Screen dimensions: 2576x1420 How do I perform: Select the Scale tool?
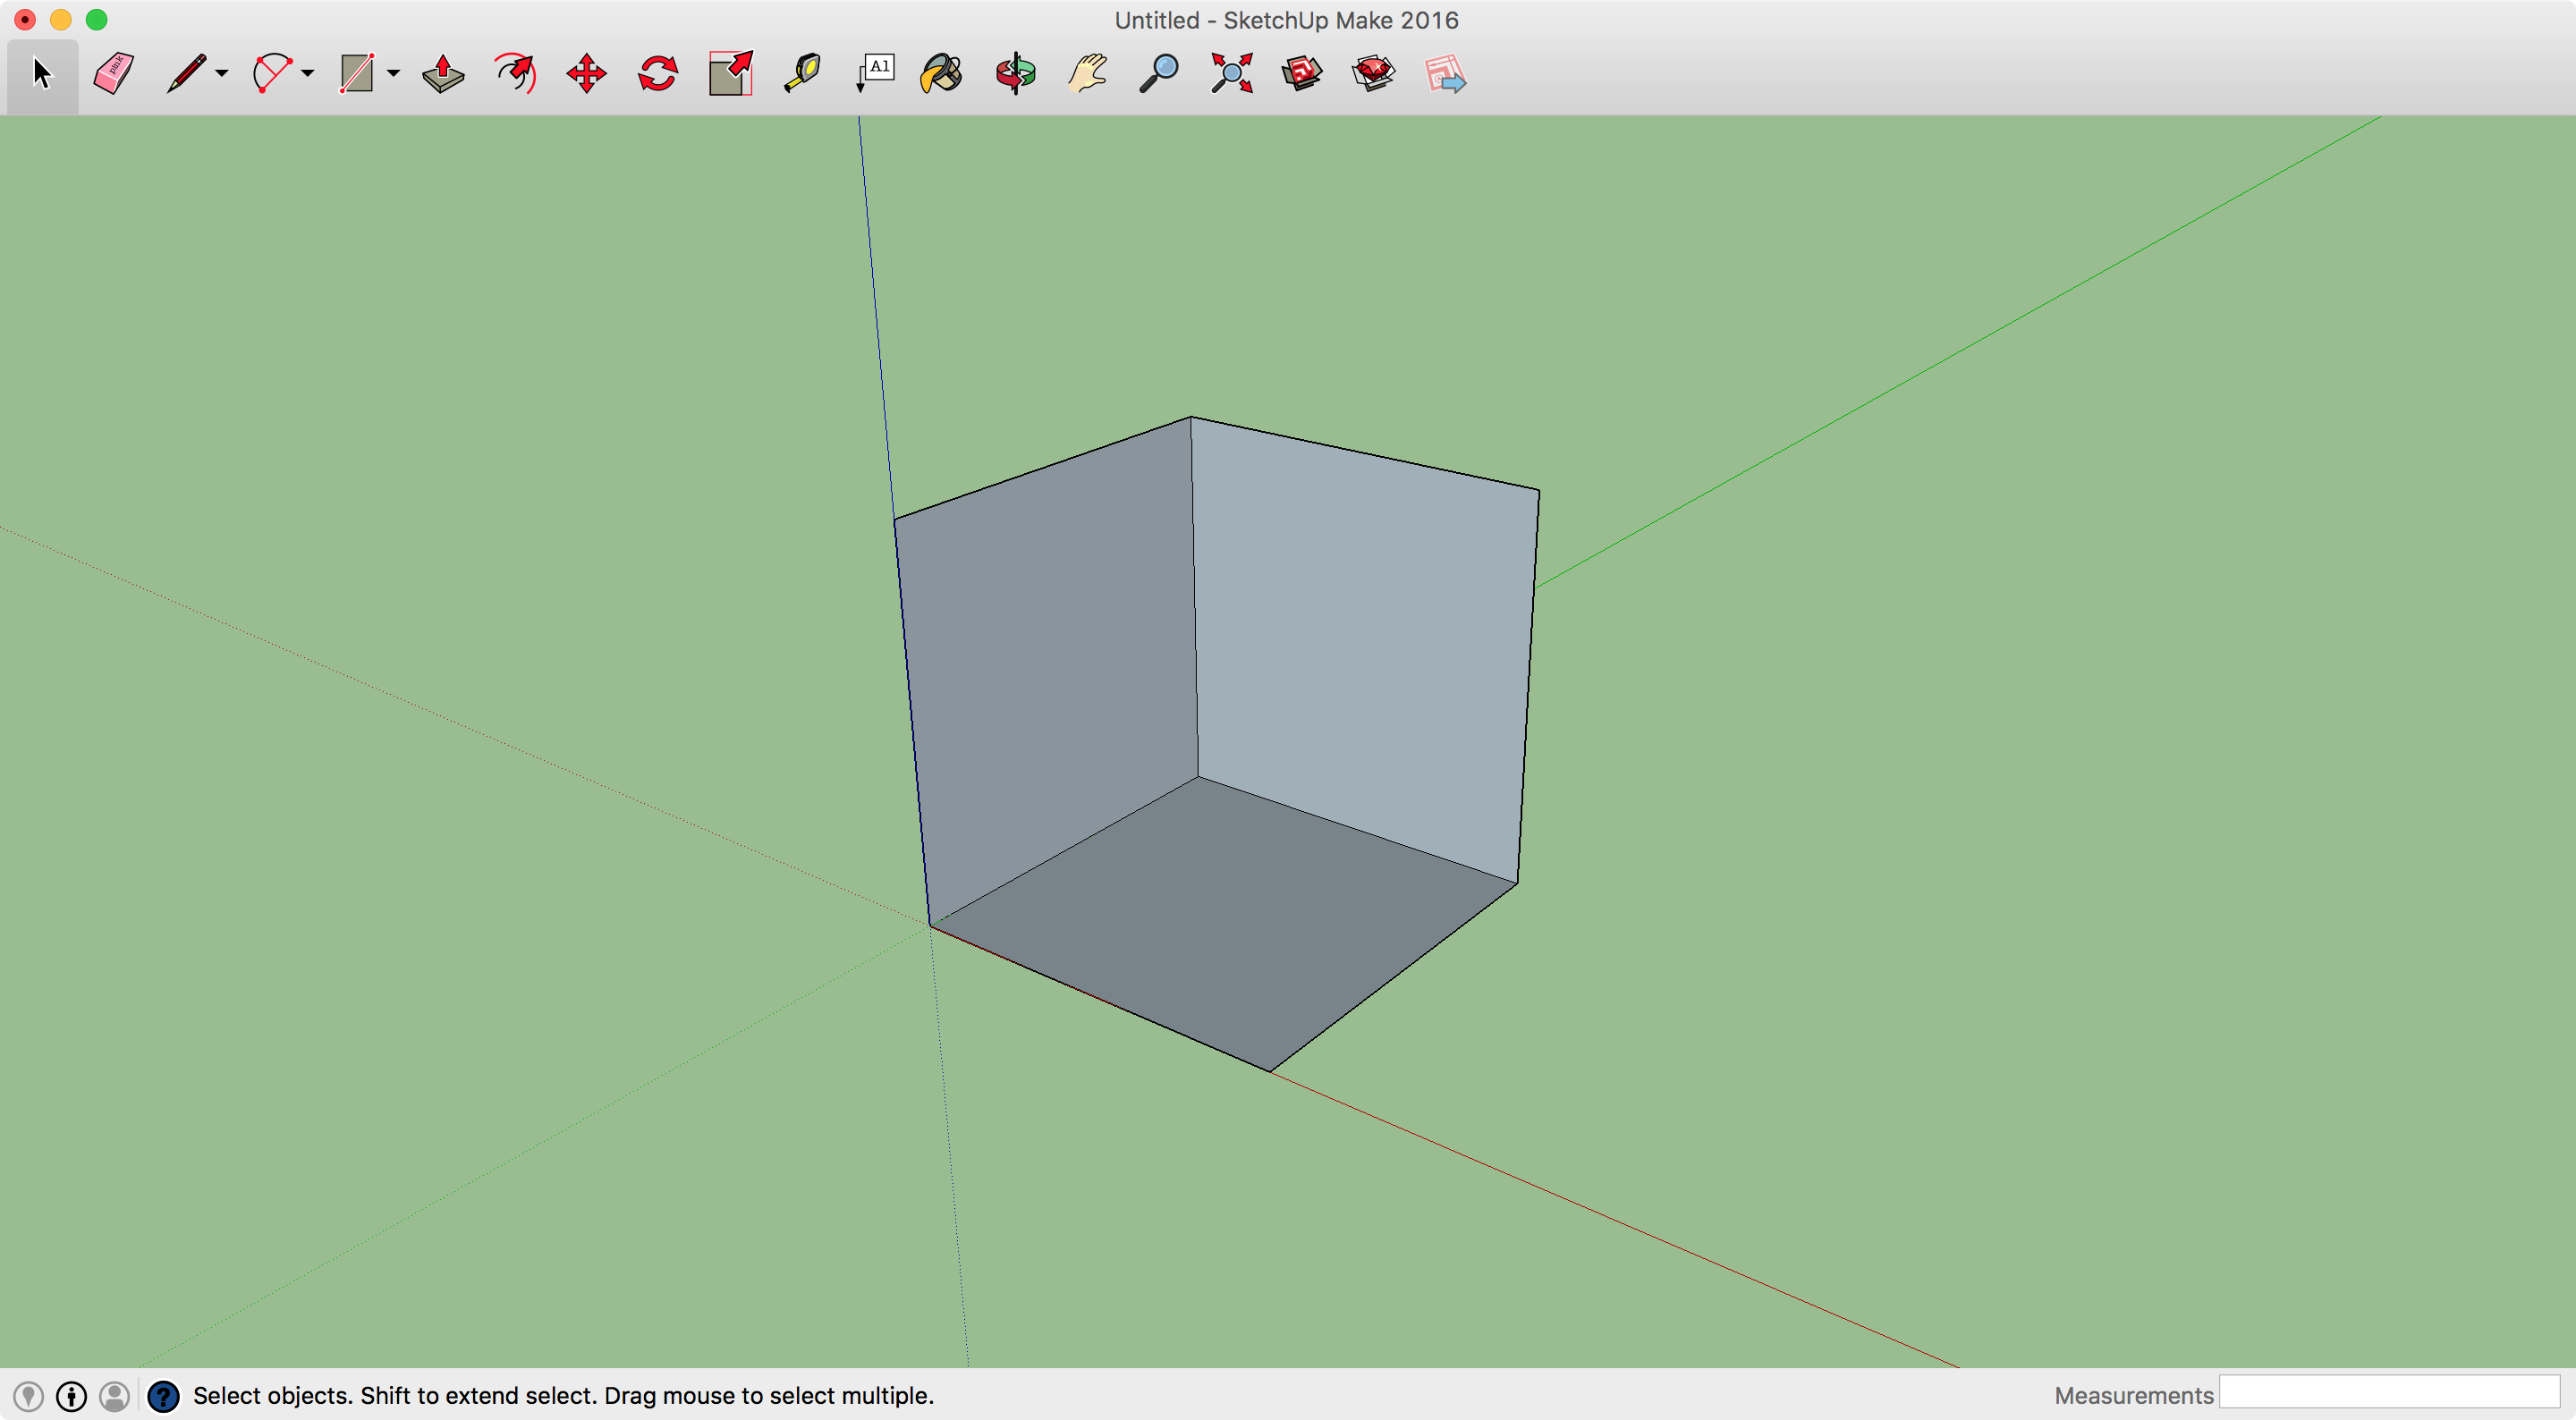[730, 74]
